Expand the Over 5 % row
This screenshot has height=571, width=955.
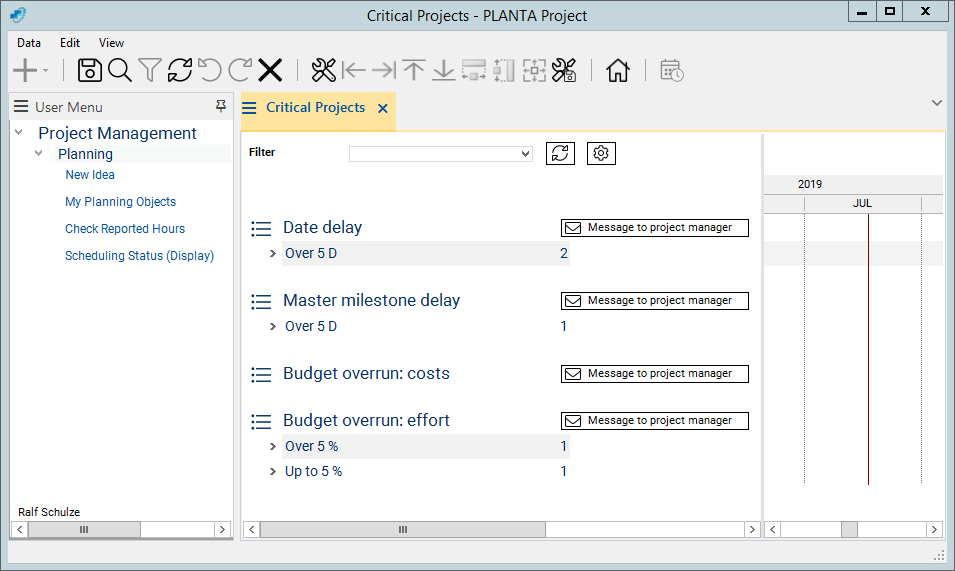pyautogui.click(x=273, y=446)
